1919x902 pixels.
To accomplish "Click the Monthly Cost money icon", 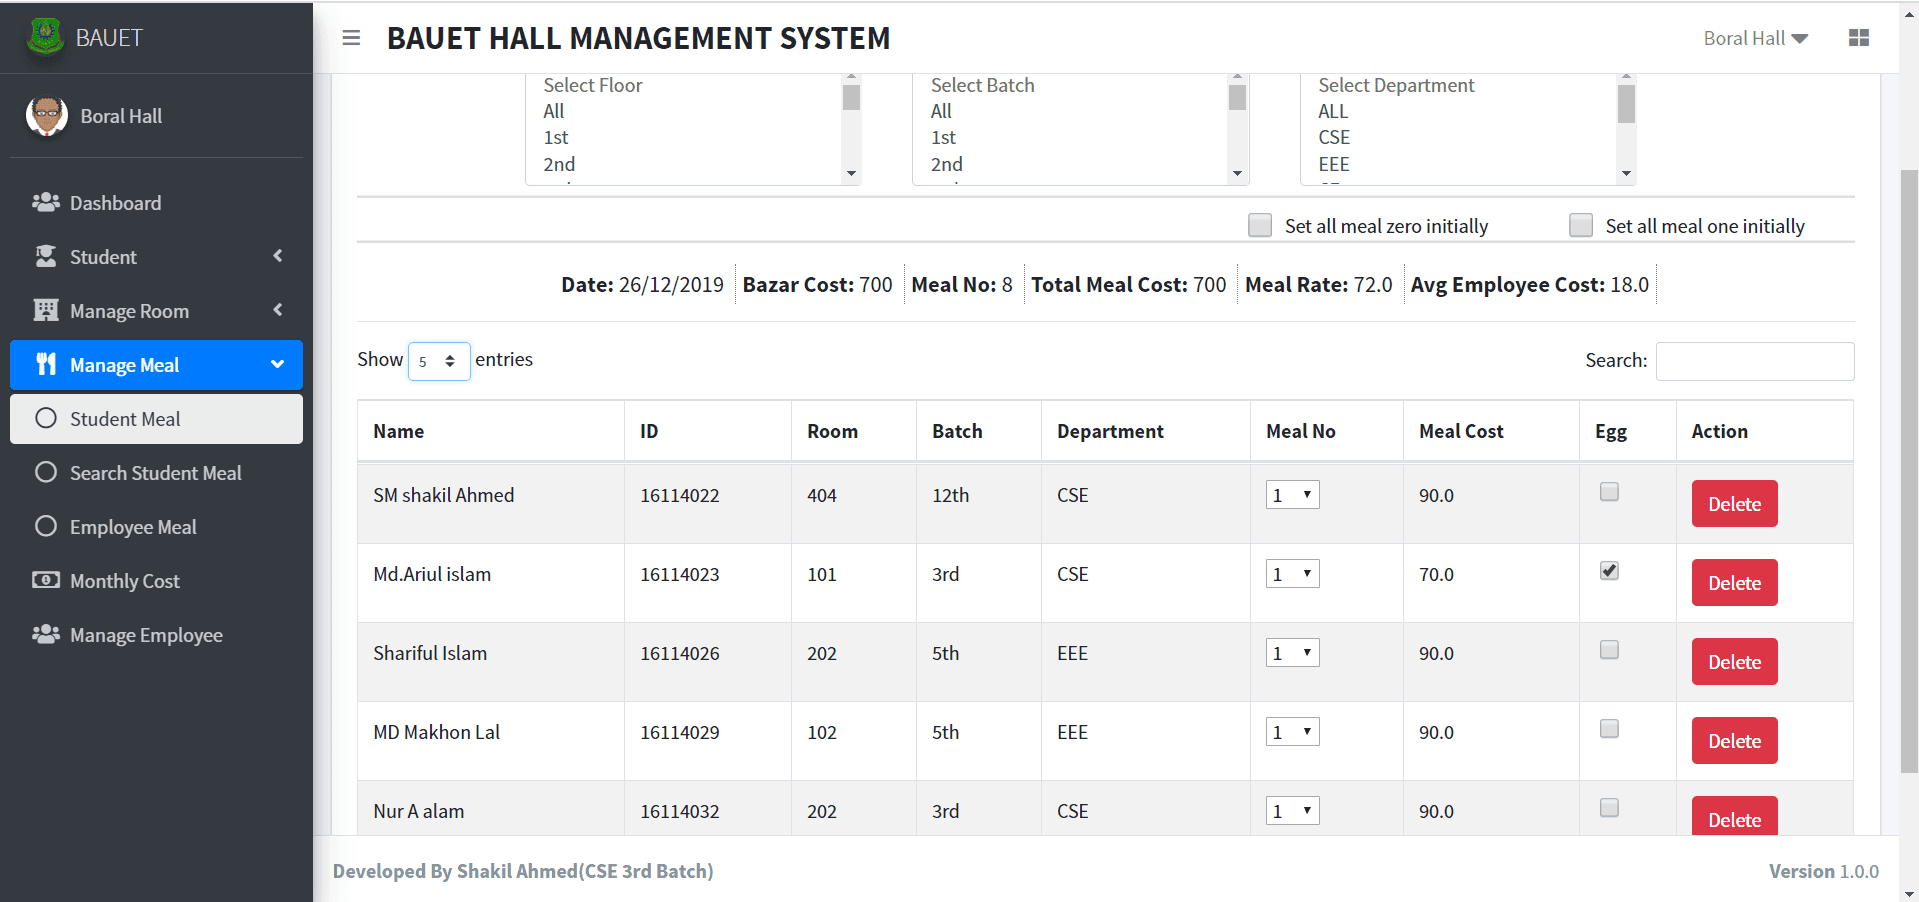I will 46,581.
